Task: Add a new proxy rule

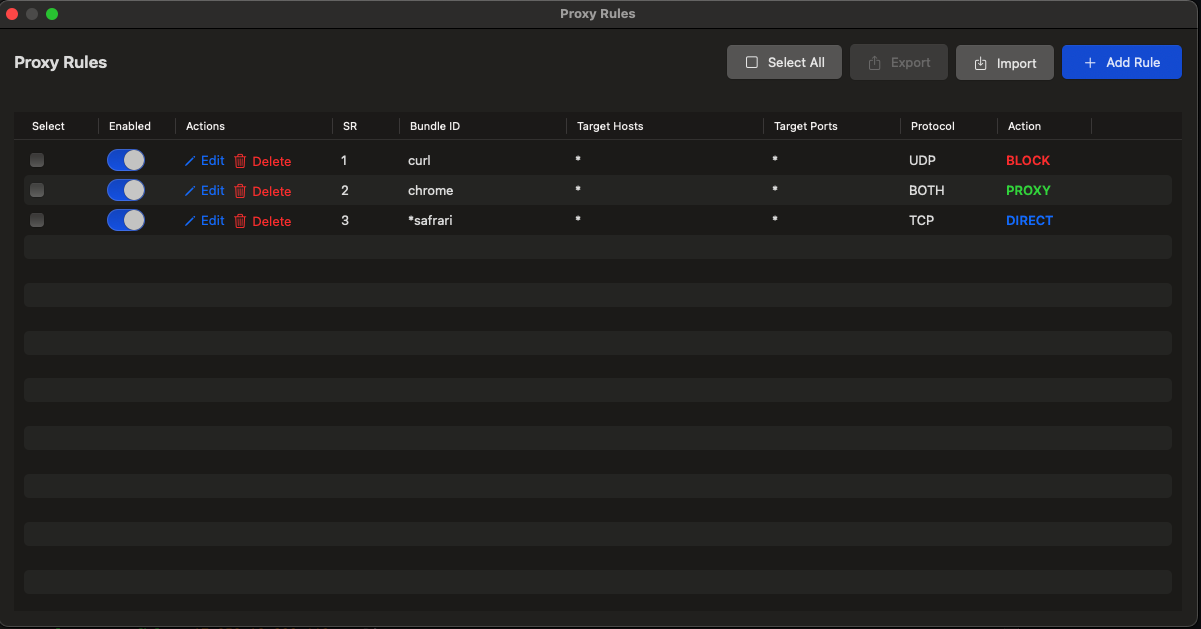Action: point(1122,62)
